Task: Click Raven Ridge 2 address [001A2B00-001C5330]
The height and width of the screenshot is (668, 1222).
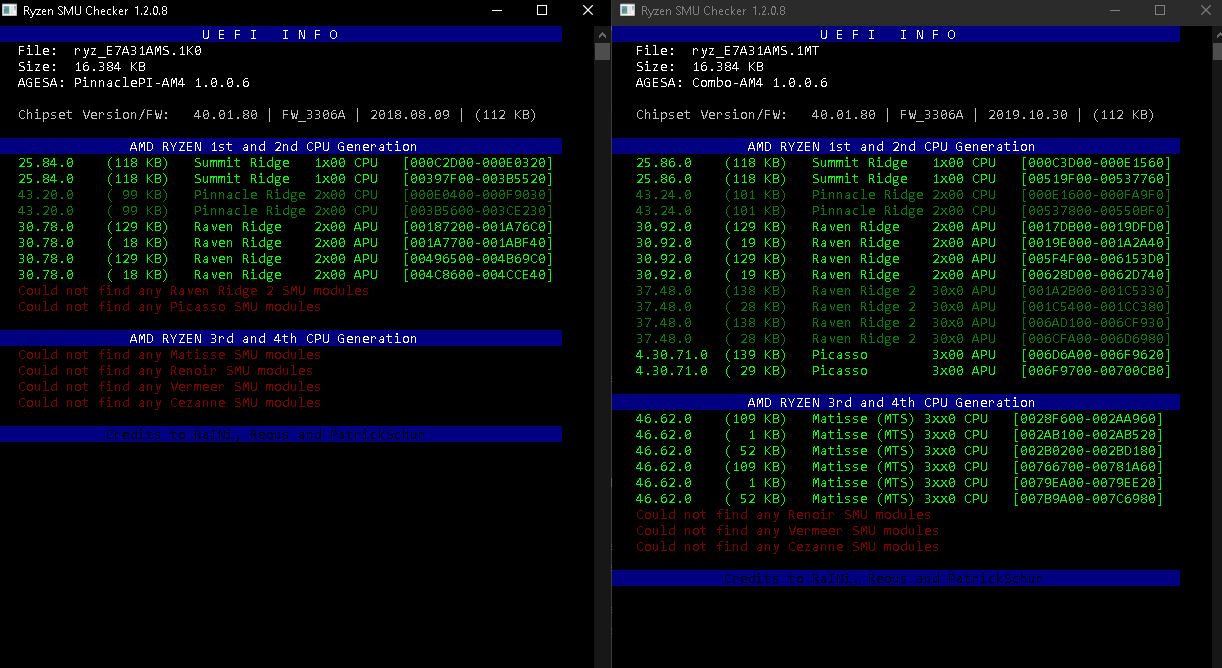Action: tap(1095, 290)
